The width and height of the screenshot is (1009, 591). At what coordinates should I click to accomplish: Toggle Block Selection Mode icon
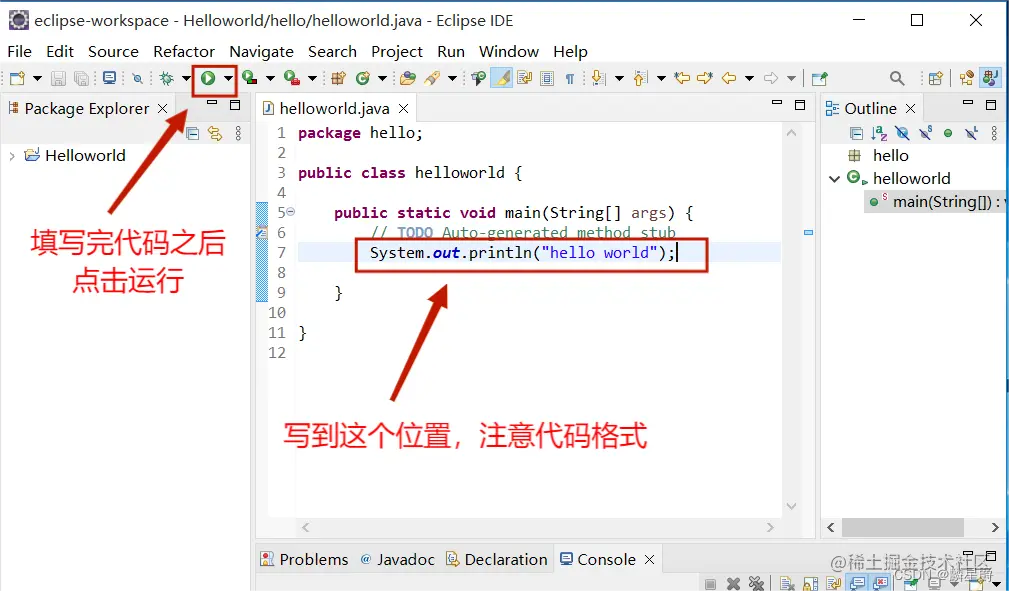coord(547,79)
